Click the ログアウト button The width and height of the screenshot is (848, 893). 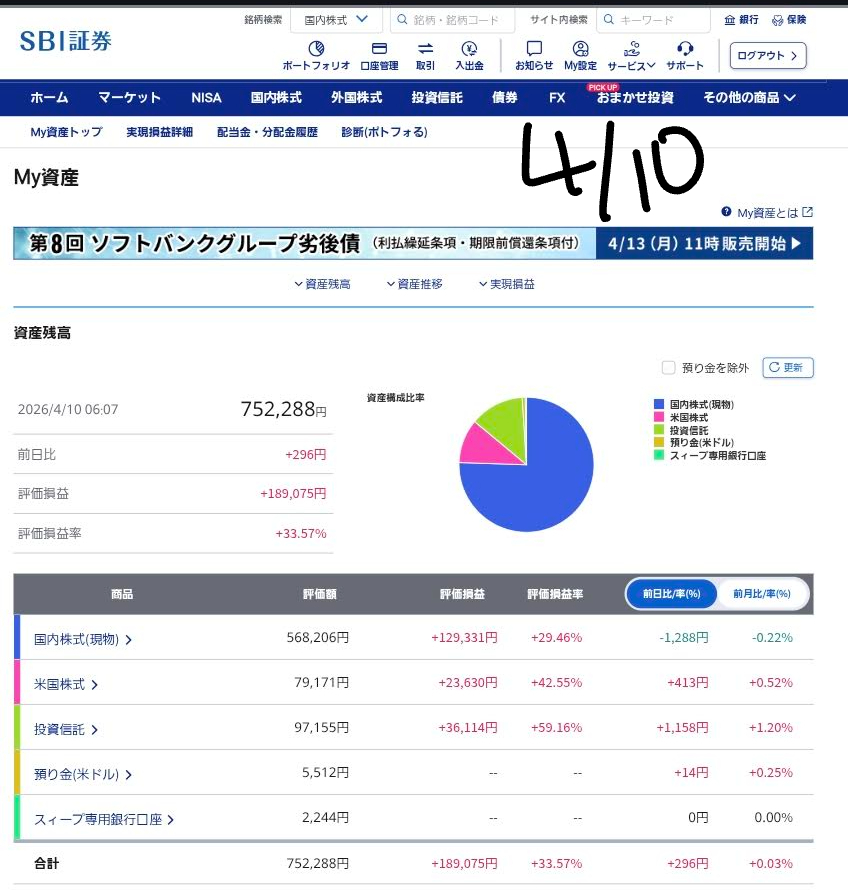(x=767, y=56)
